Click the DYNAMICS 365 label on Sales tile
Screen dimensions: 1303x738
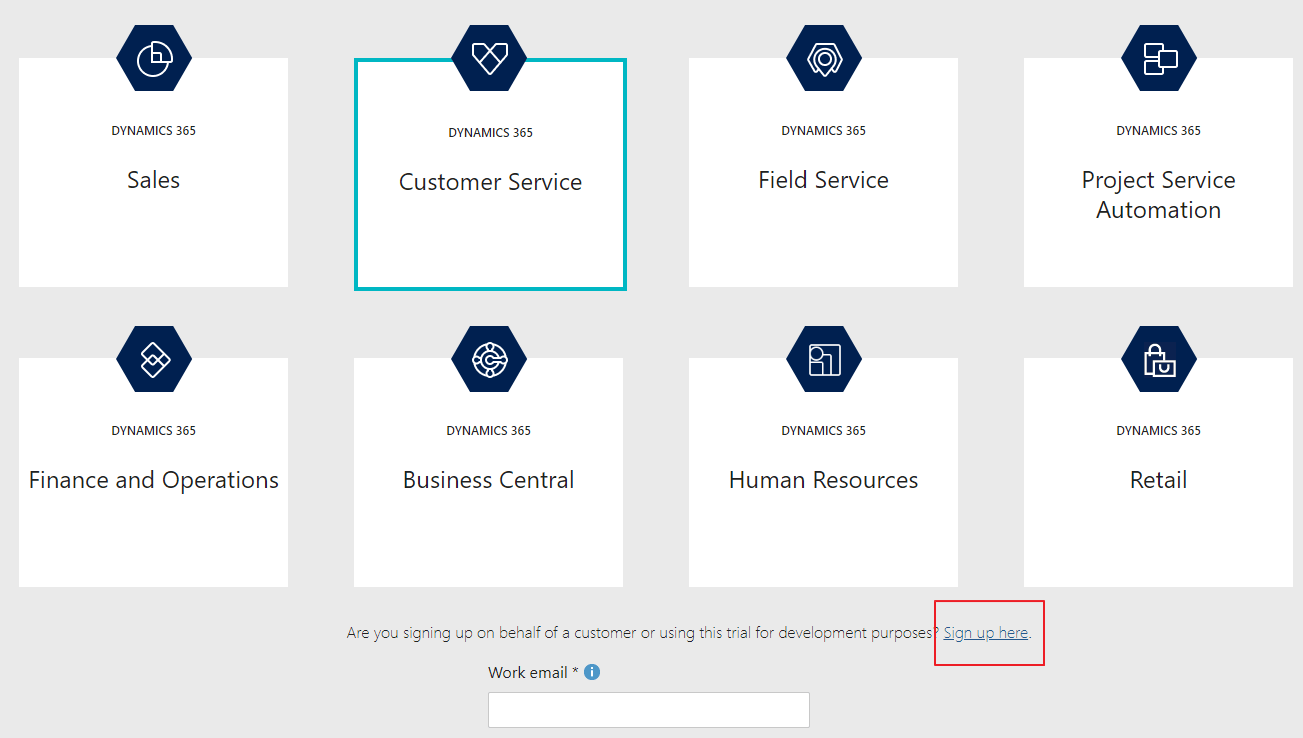point(153,130)
